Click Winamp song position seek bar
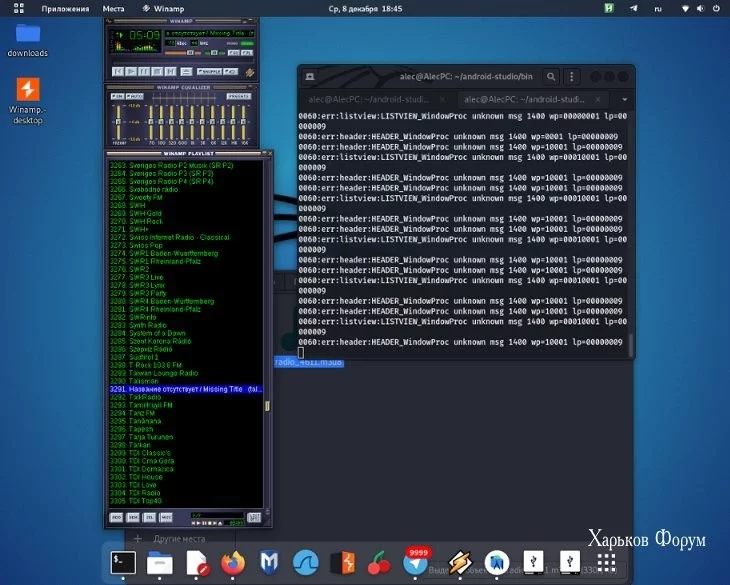Viewport: 730px width, 585px height. [182, 62]
